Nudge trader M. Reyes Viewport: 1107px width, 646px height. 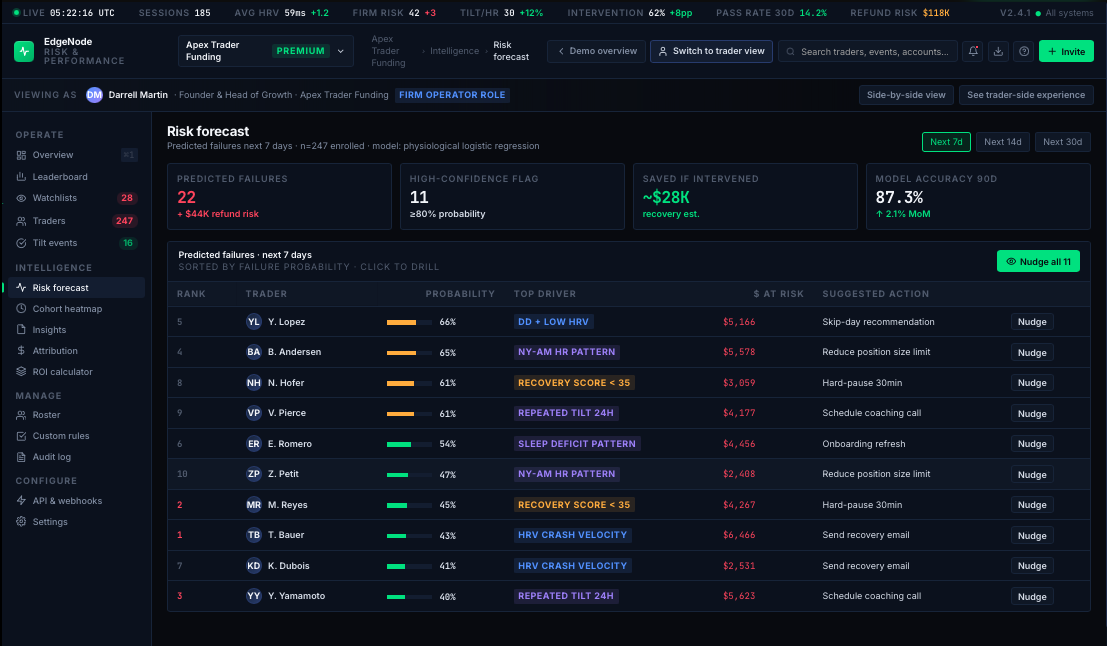pos(1032,505)
